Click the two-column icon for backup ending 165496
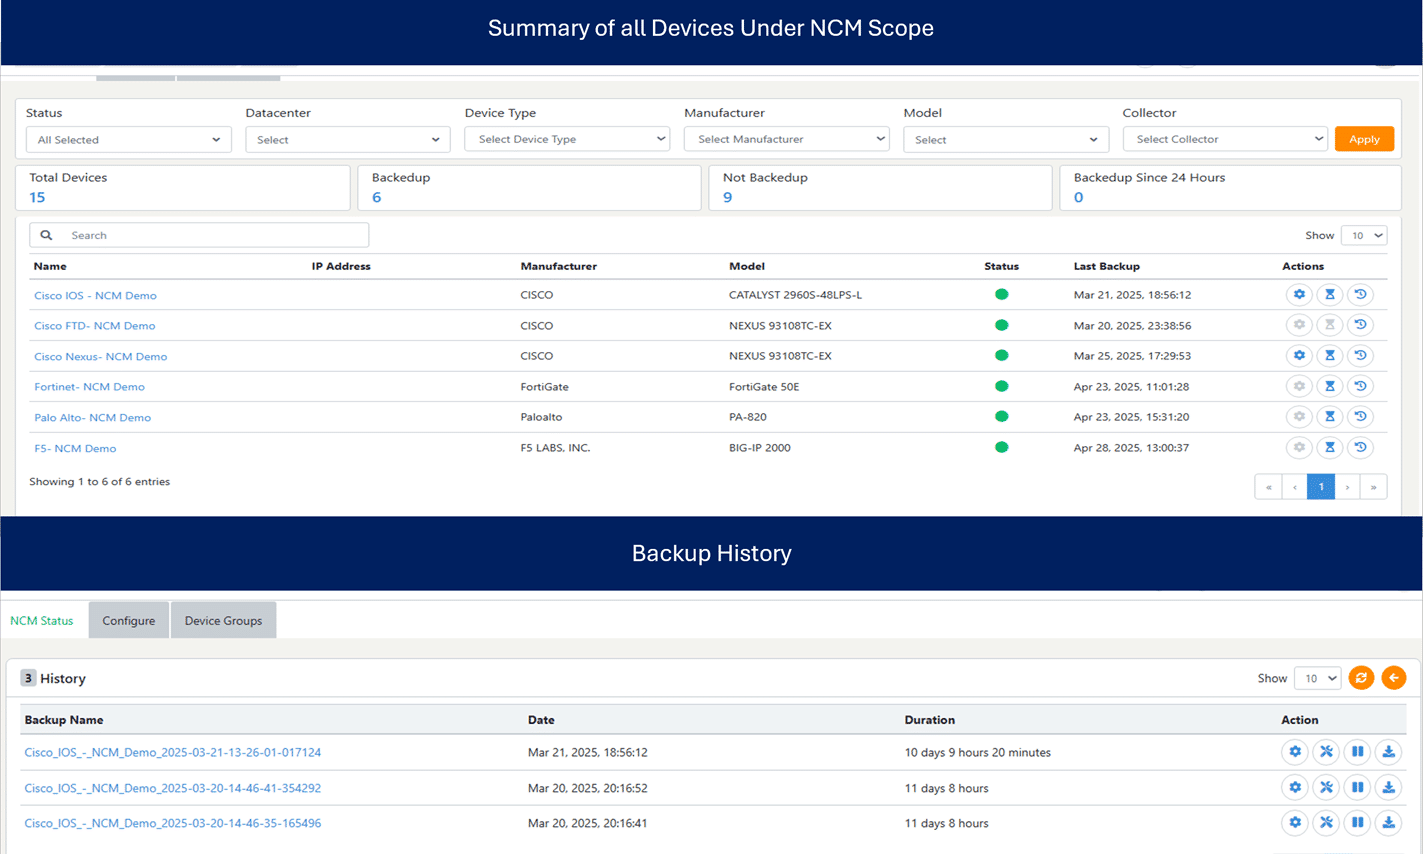Viewport: 1423px width, 854px height. pos(1357,823)
